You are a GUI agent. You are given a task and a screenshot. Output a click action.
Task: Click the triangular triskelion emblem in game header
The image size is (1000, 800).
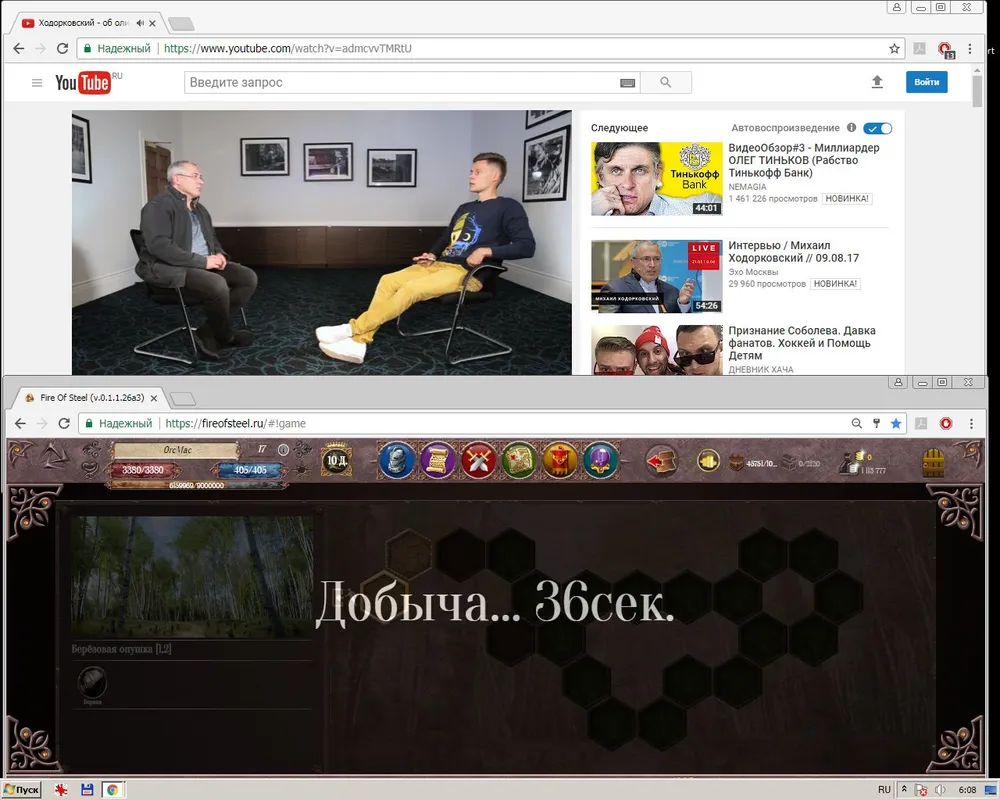(53, 457)
